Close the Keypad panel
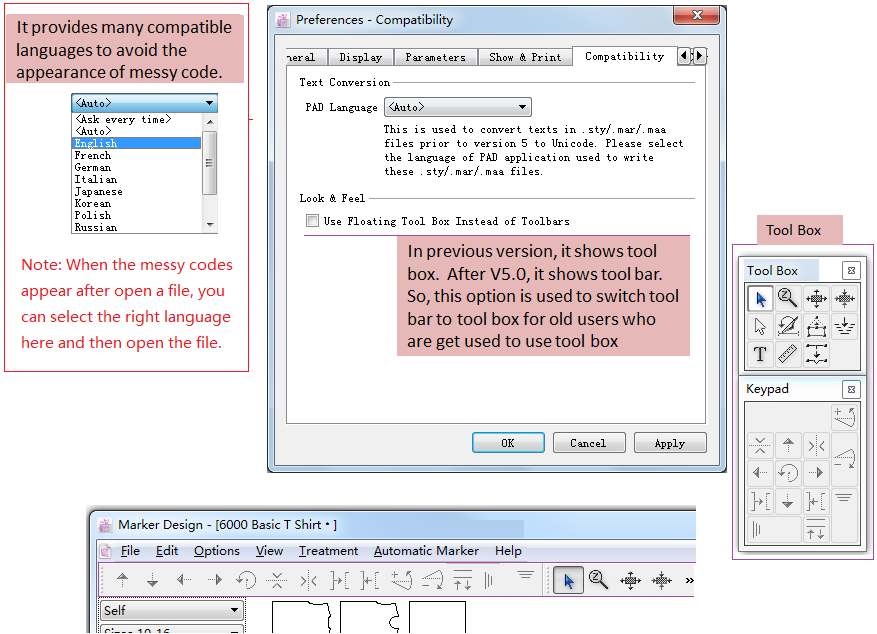Viewport: 877px width, 634px height. pos(850,389)
